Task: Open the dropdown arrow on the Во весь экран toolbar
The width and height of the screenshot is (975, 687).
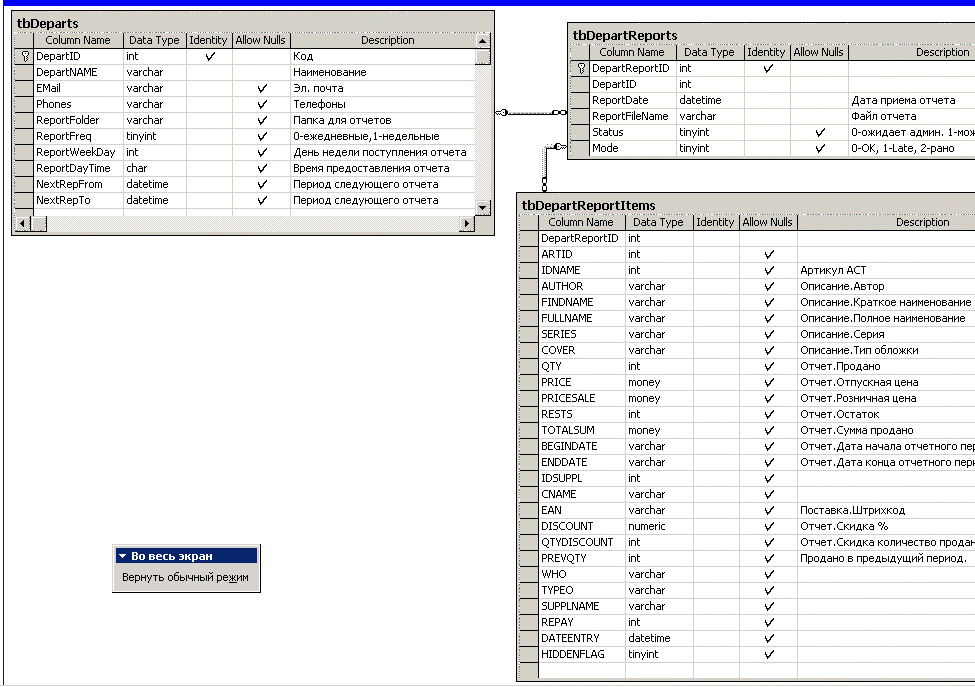Action: point(122,556)
